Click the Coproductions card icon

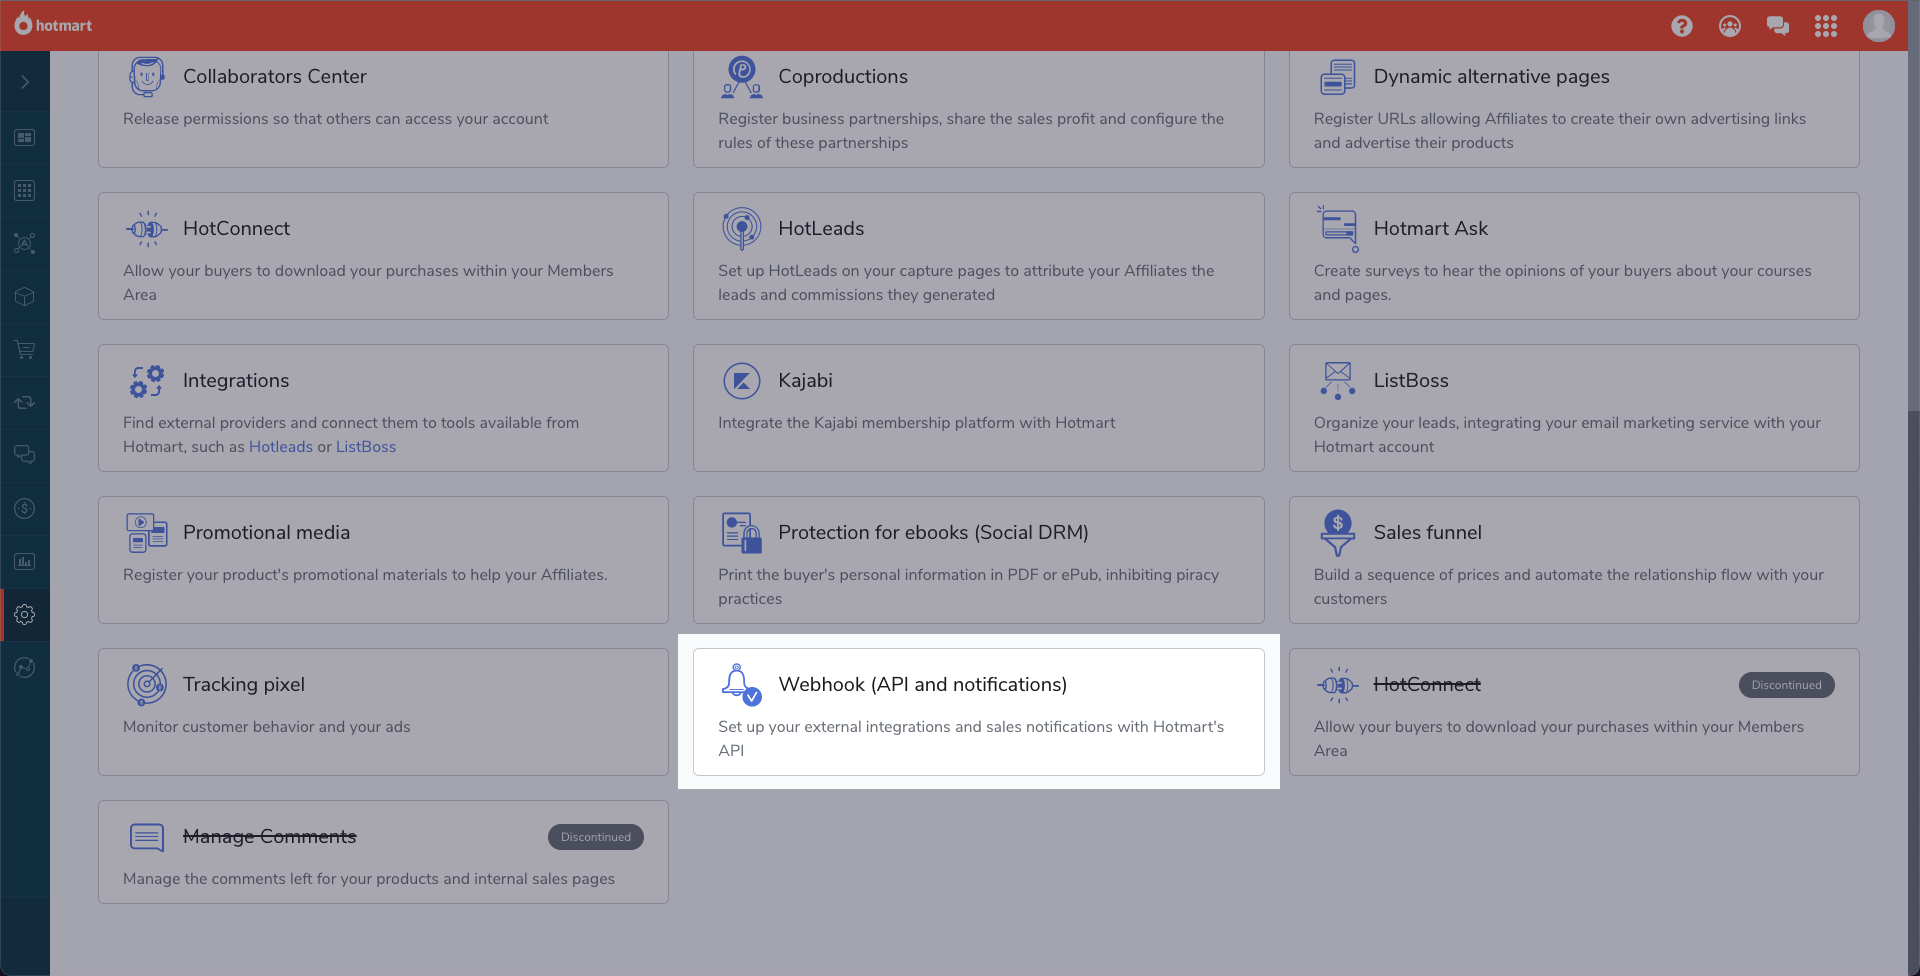pyautogui.click(x=742, y=76)
